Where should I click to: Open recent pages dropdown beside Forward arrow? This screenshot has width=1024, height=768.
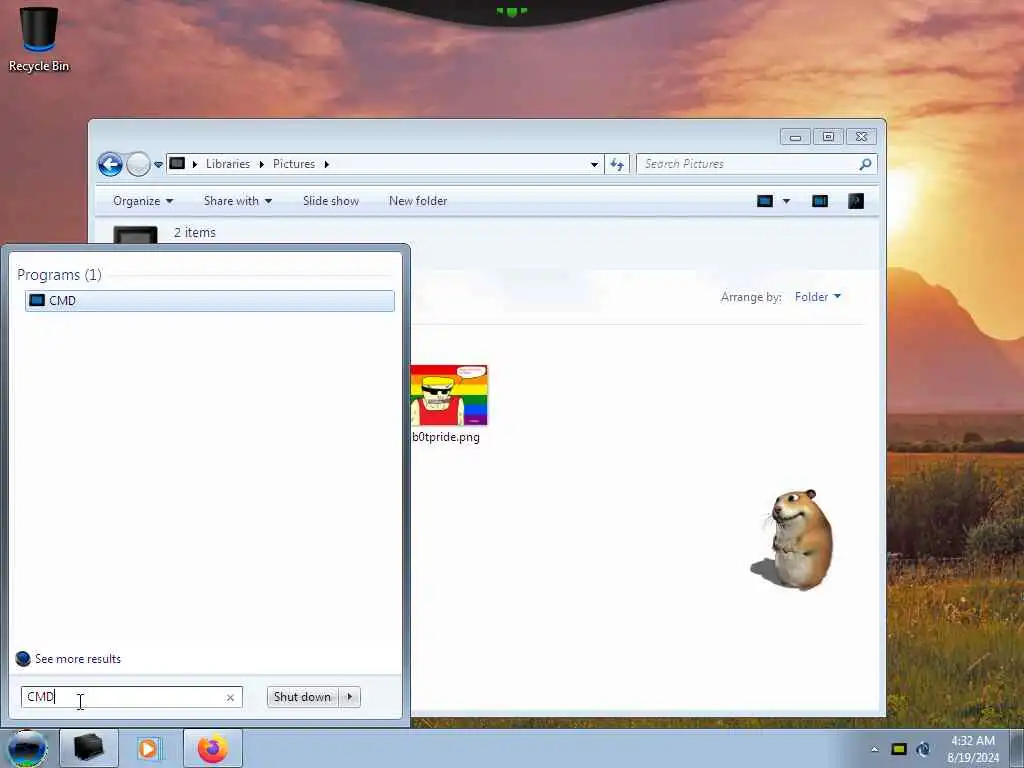pos(158,165)
